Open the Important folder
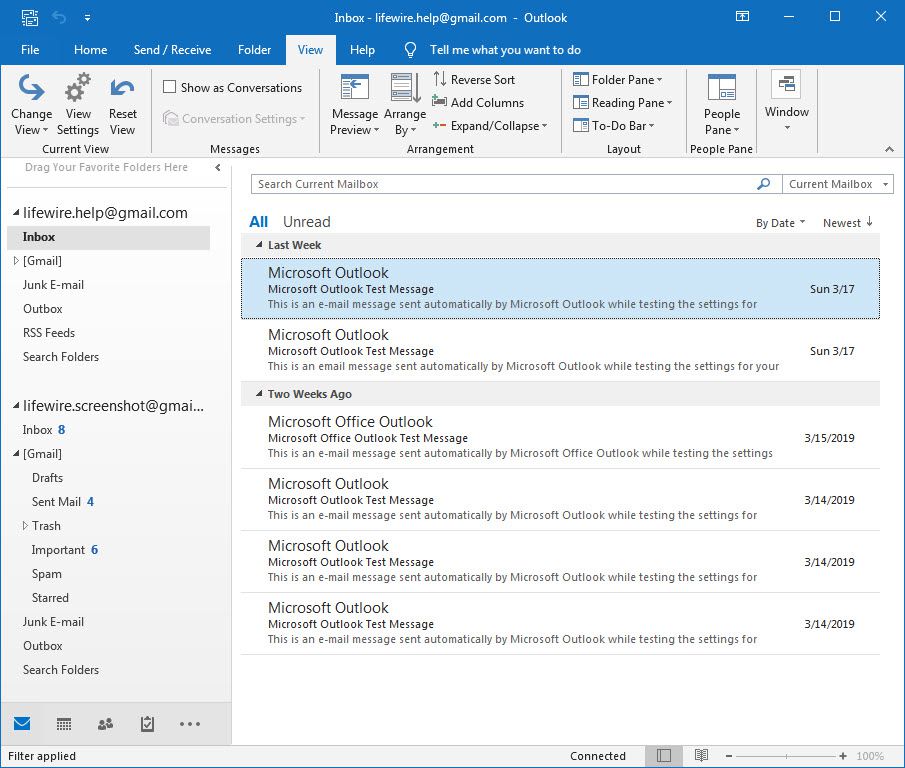Viewport: 905px width, 768px height. click(x=65, y=550)
